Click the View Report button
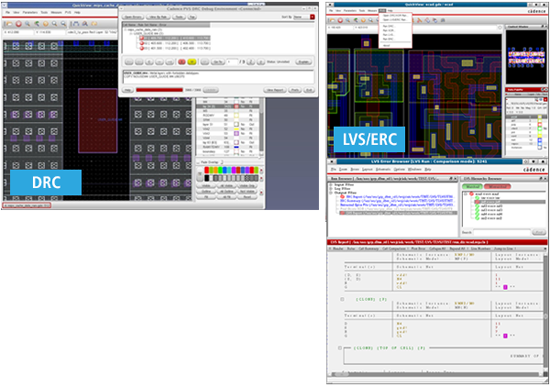Viewport: 550px width, 387px height. pyautogui.click(x=275, y=90)
